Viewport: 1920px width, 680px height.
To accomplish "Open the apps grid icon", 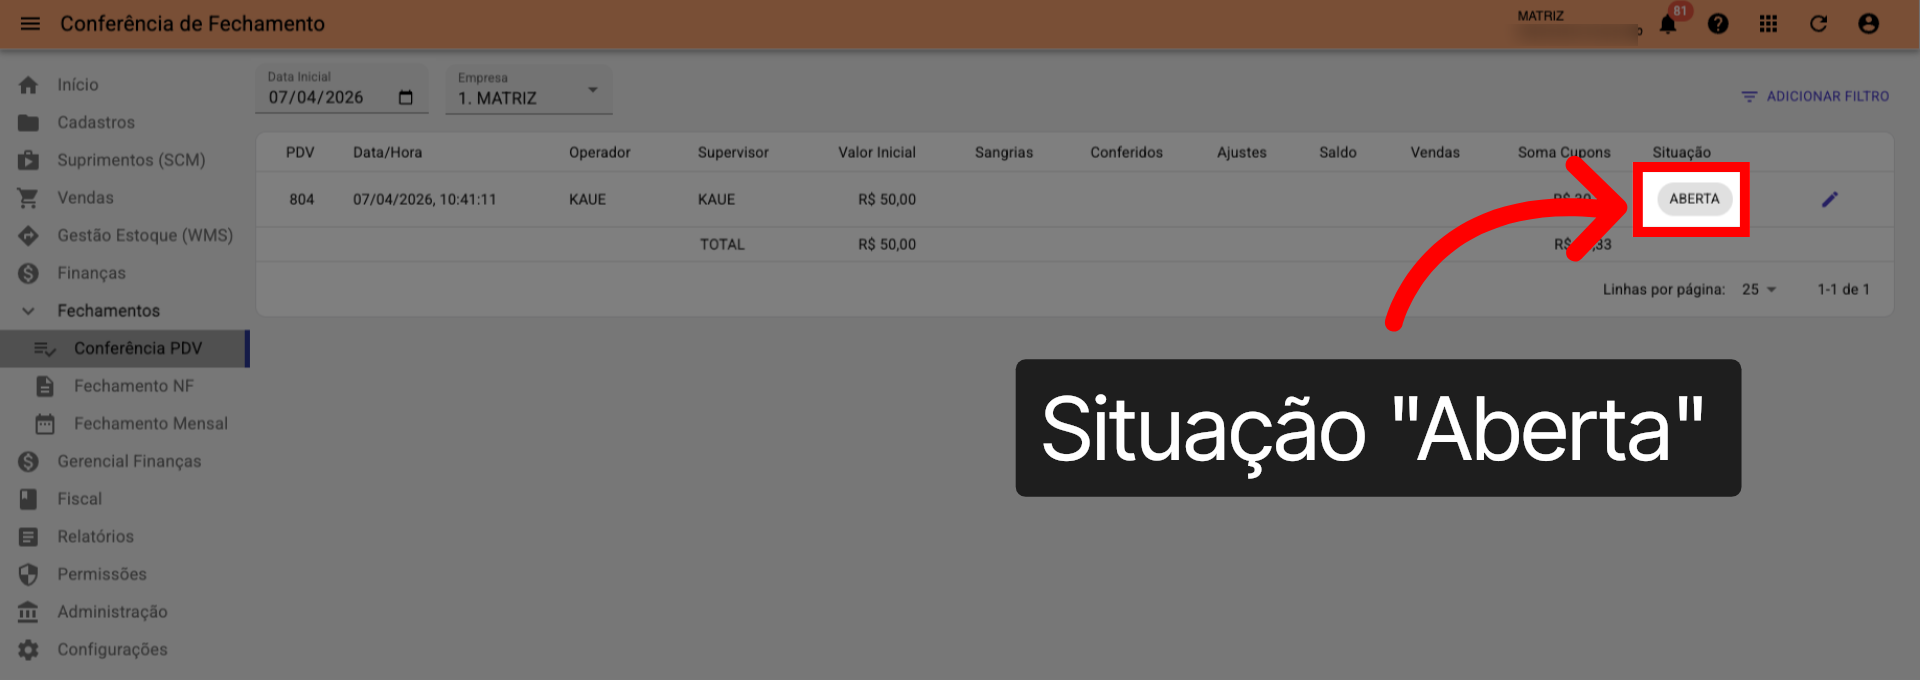I will click(1768, 24).
